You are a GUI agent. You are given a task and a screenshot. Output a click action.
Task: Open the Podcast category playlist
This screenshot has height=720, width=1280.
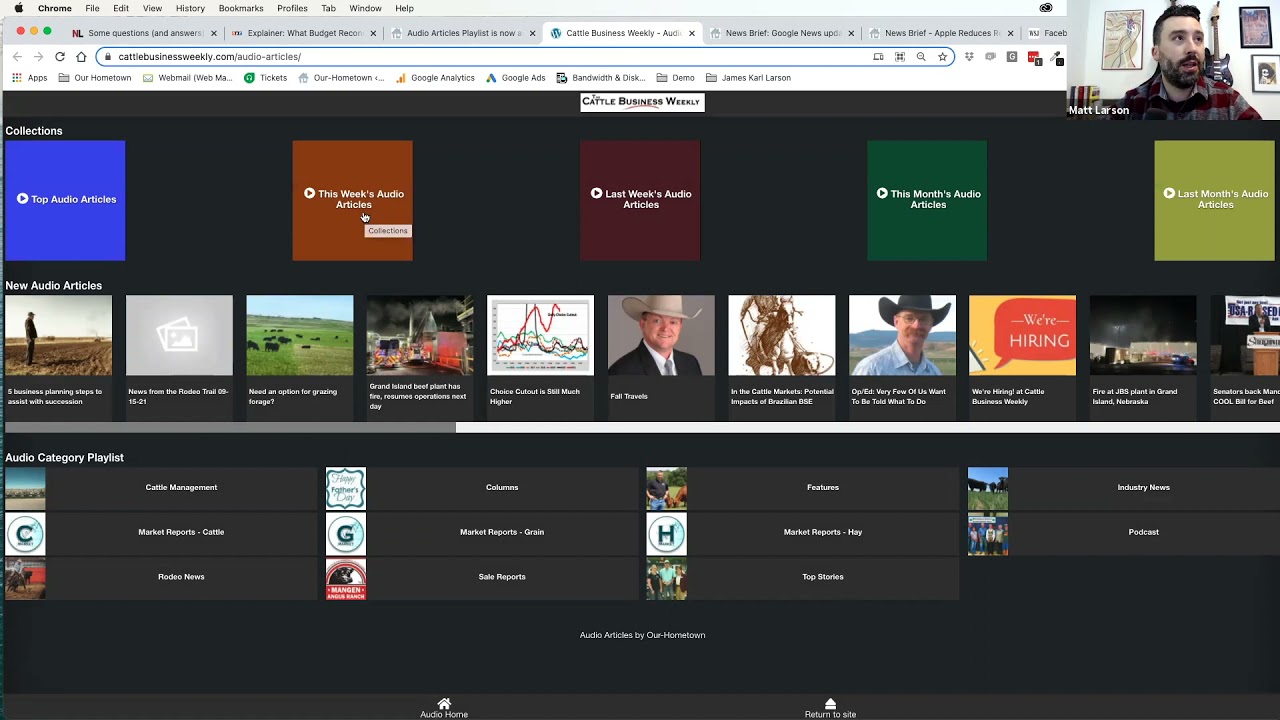click(x=1124, y=532)
